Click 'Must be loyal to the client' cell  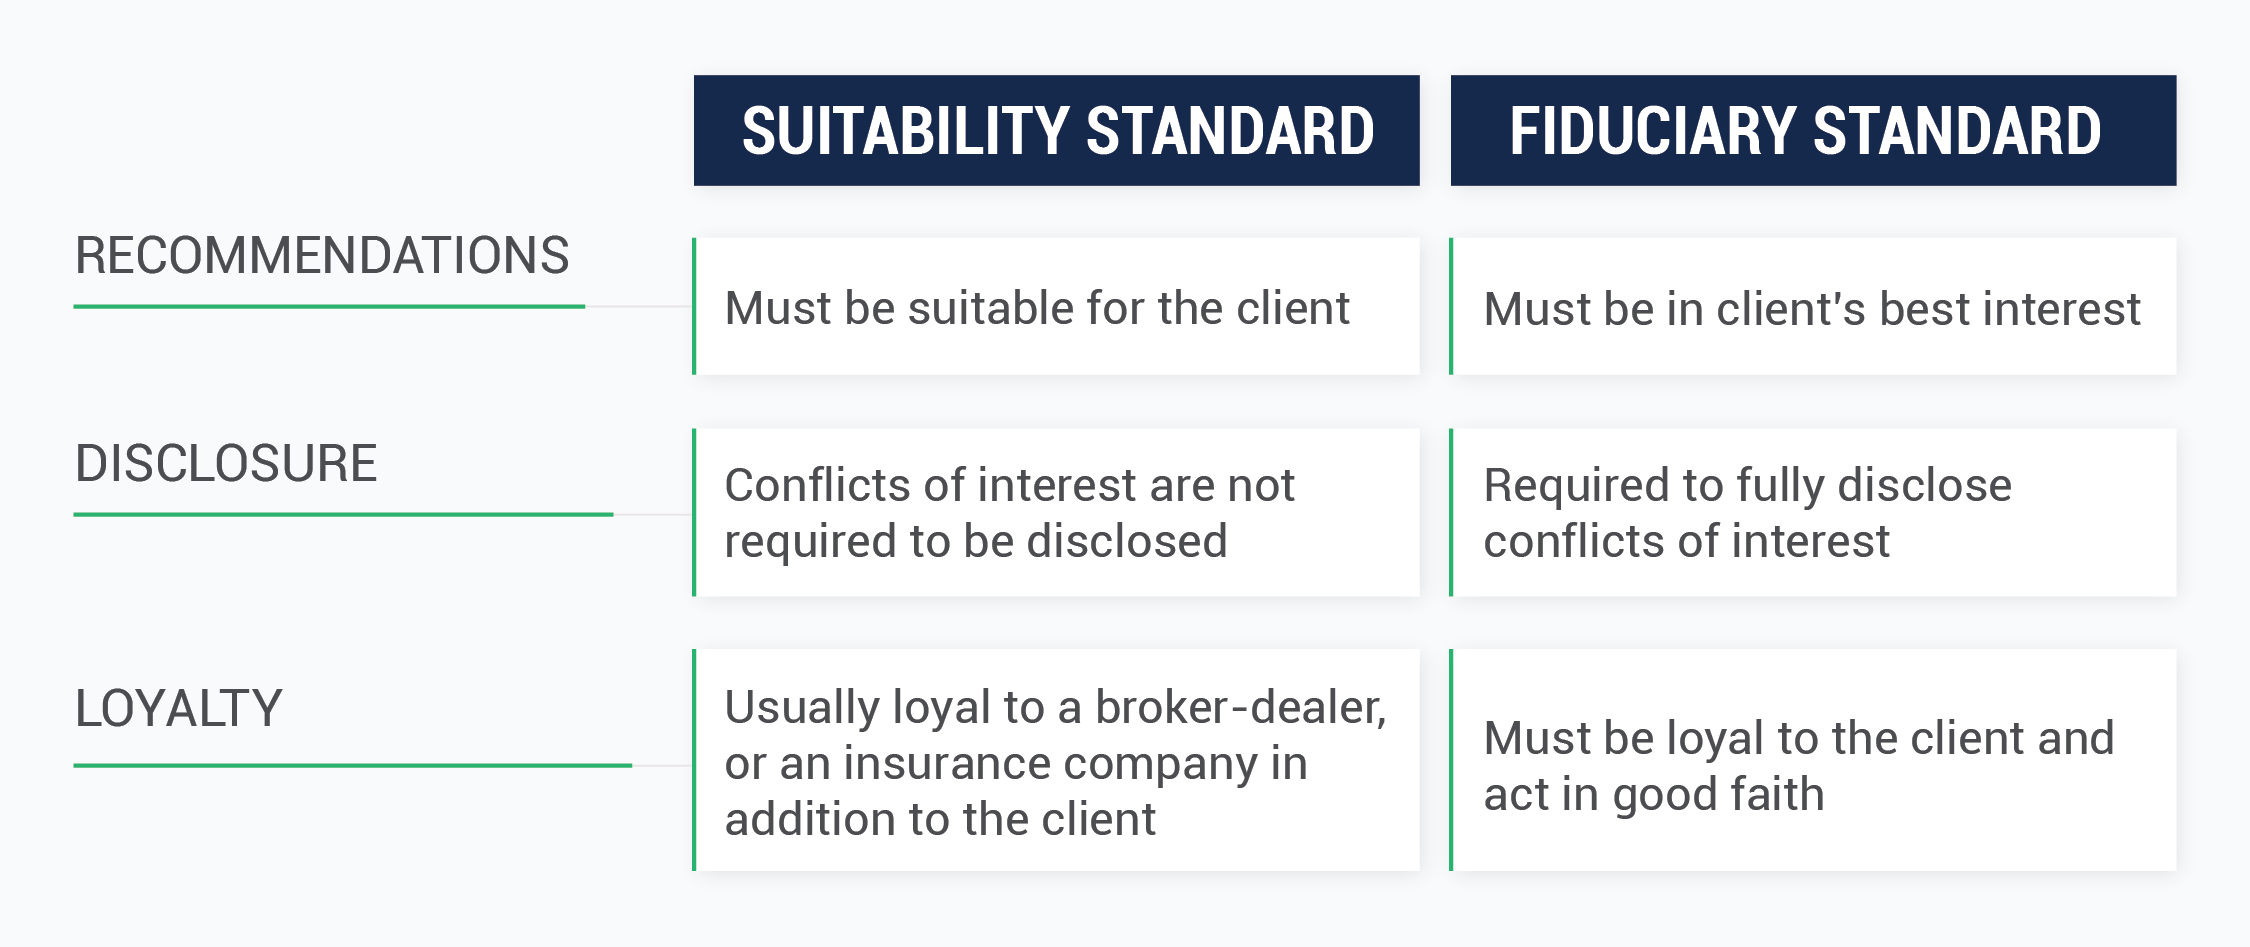pos(1813,760)
